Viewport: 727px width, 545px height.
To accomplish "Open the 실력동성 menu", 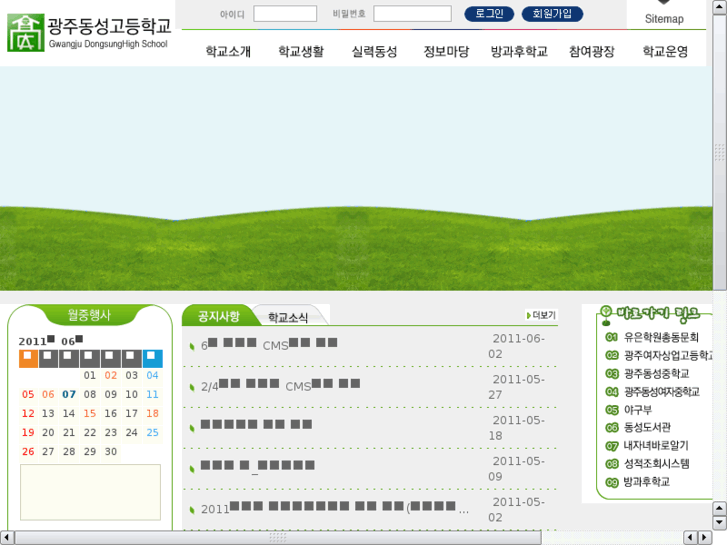I will point(374,51).
